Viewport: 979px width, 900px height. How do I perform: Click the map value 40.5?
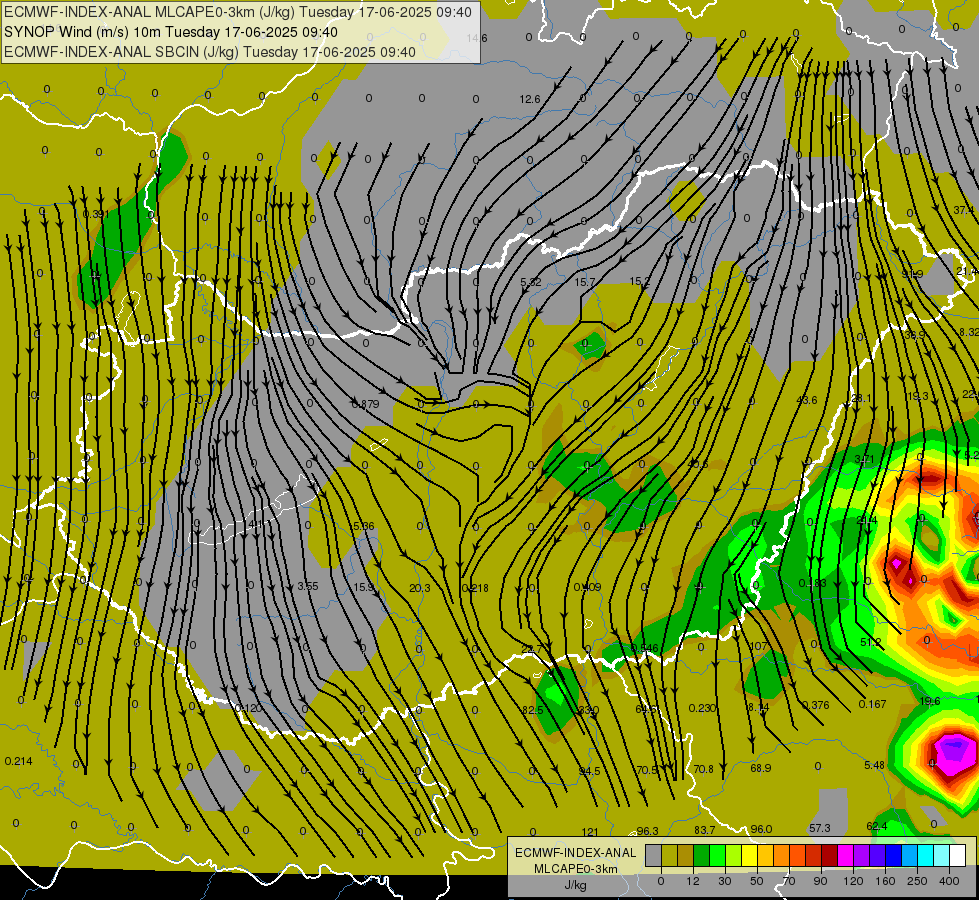pos(698,464)
